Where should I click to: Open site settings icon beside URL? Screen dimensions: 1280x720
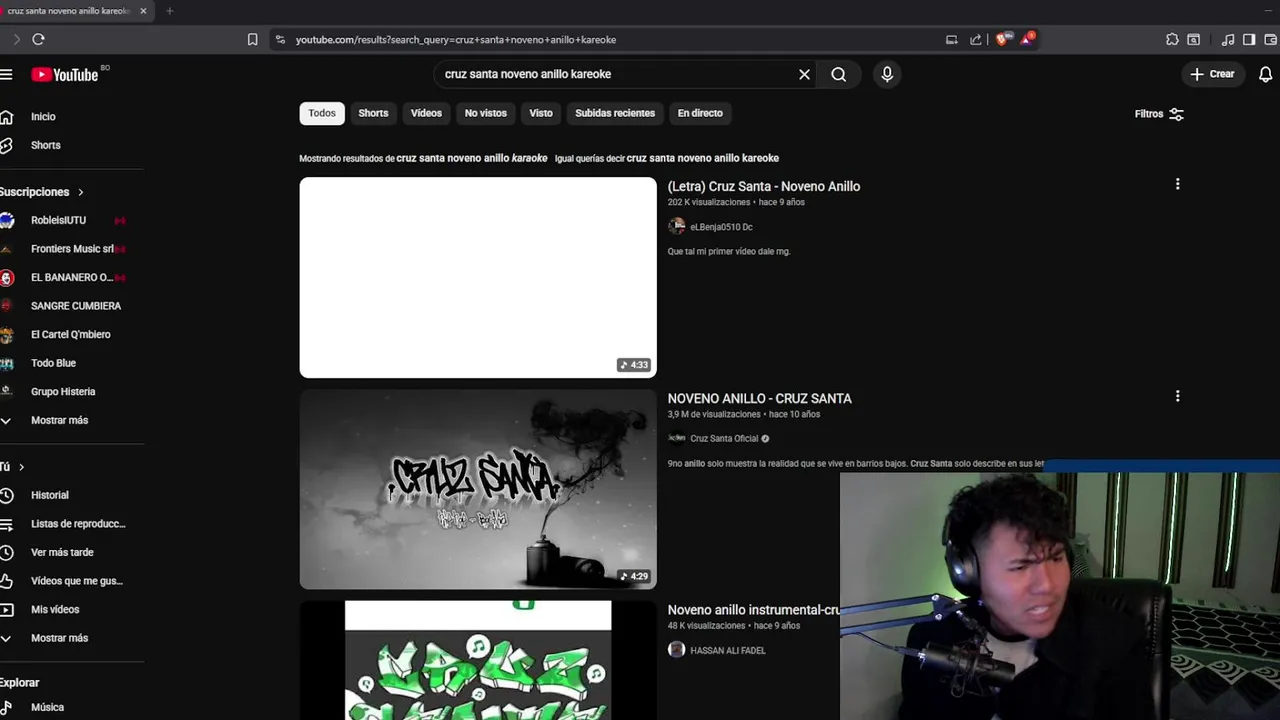coord(280,40)
